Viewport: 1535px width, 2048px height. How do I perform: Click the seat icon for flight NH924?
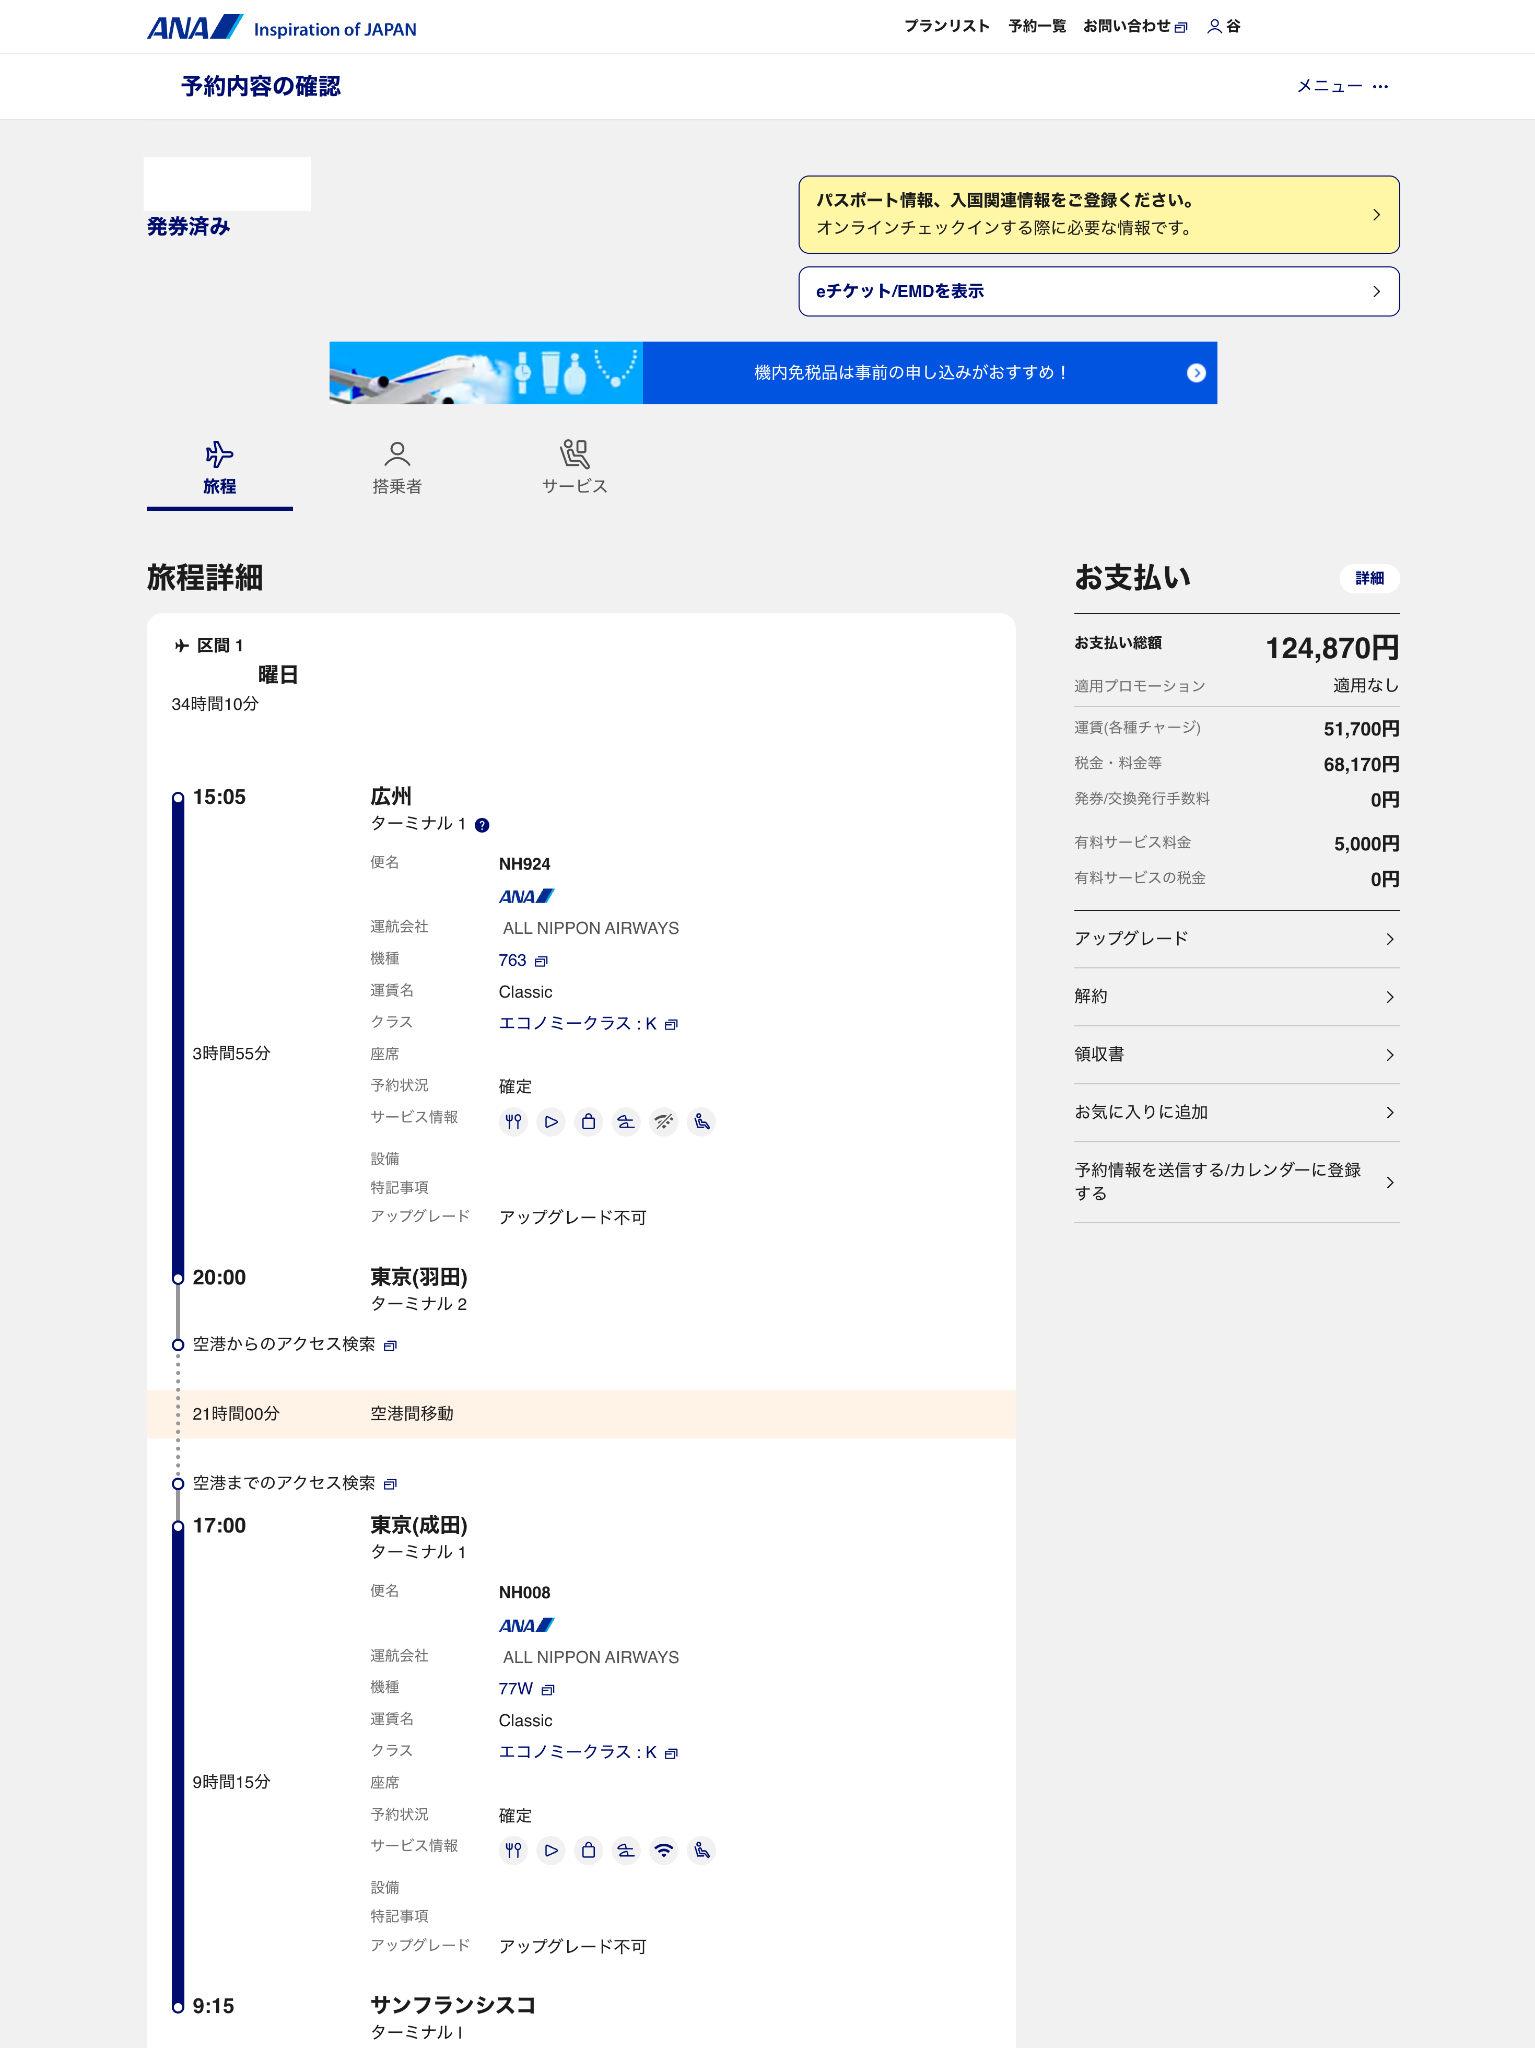702,1122
